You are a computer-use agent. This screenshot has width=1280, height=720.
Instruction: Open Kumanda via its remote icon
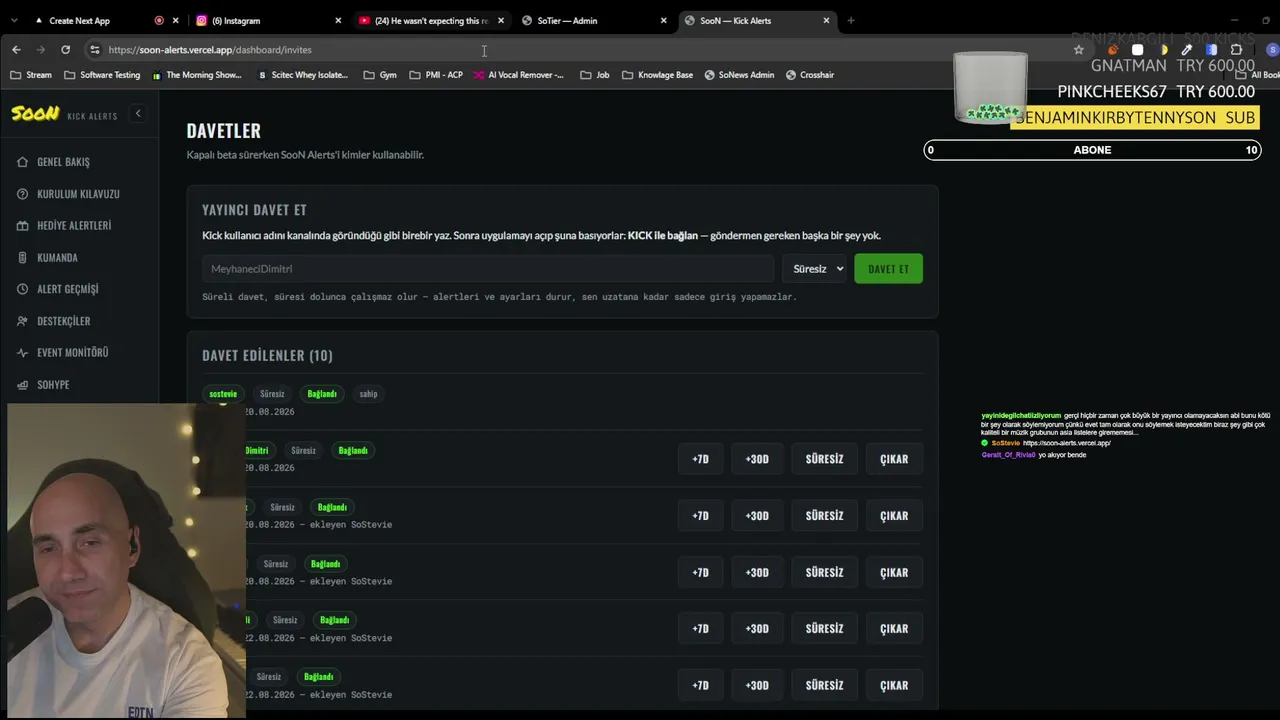23,258
